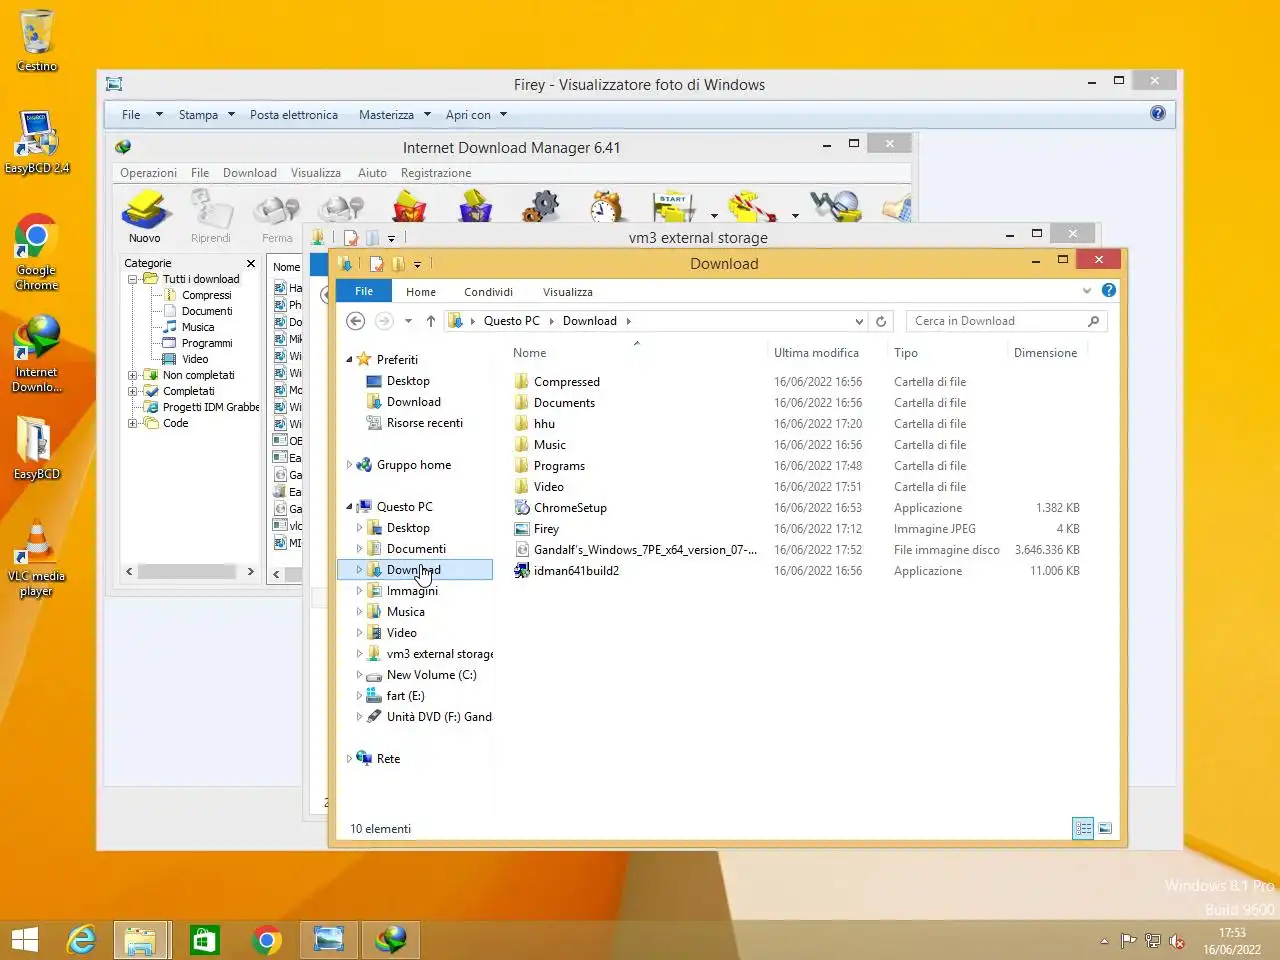Image resolution: width=1280 pixels, height=960 pixels.
Task: Click the gear options icon in IDM toolbar
Action: 540,207
